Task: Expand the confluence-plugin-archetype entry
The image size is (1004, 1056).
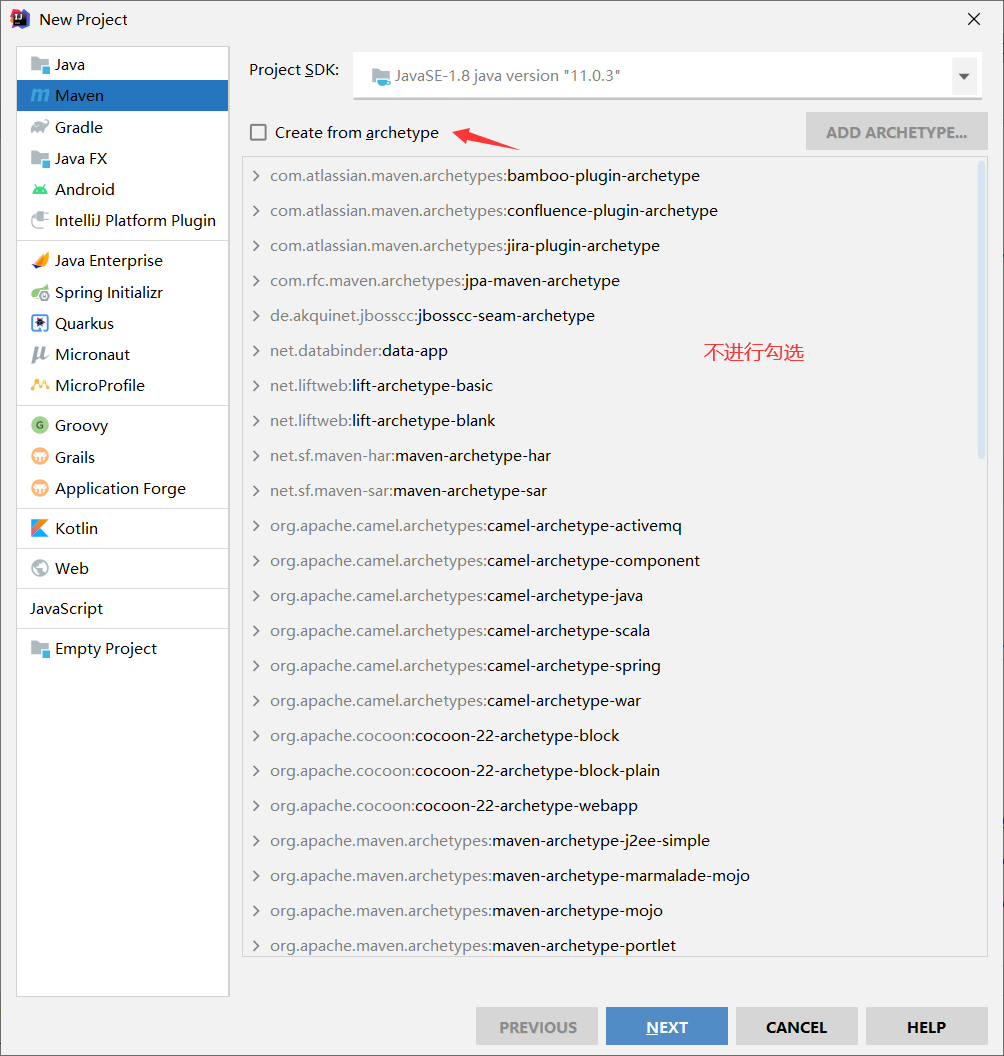Action: pyautogui.click(x=256, y=211)
